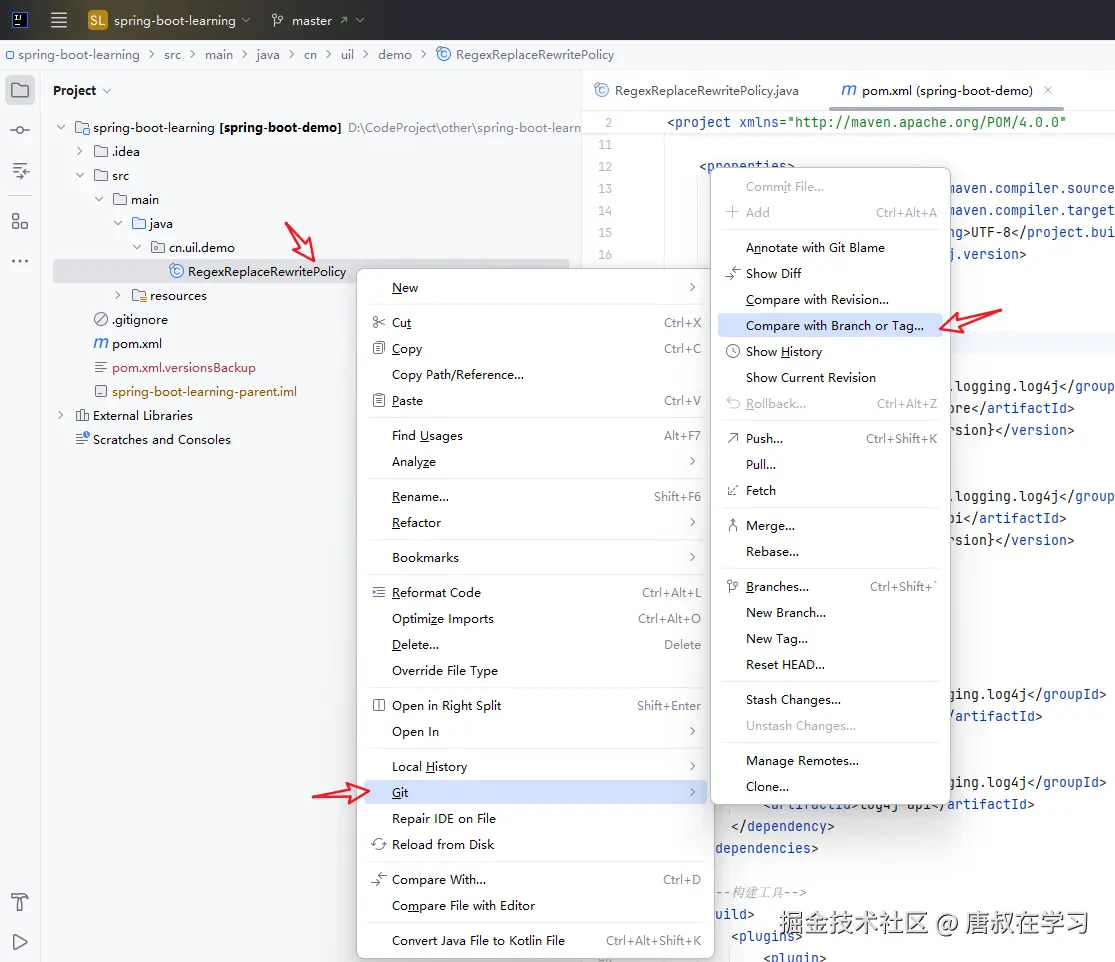Choose Find Usages
Image resolution: width=1115 pixels, height=962 pixels.
click(537, 435)
